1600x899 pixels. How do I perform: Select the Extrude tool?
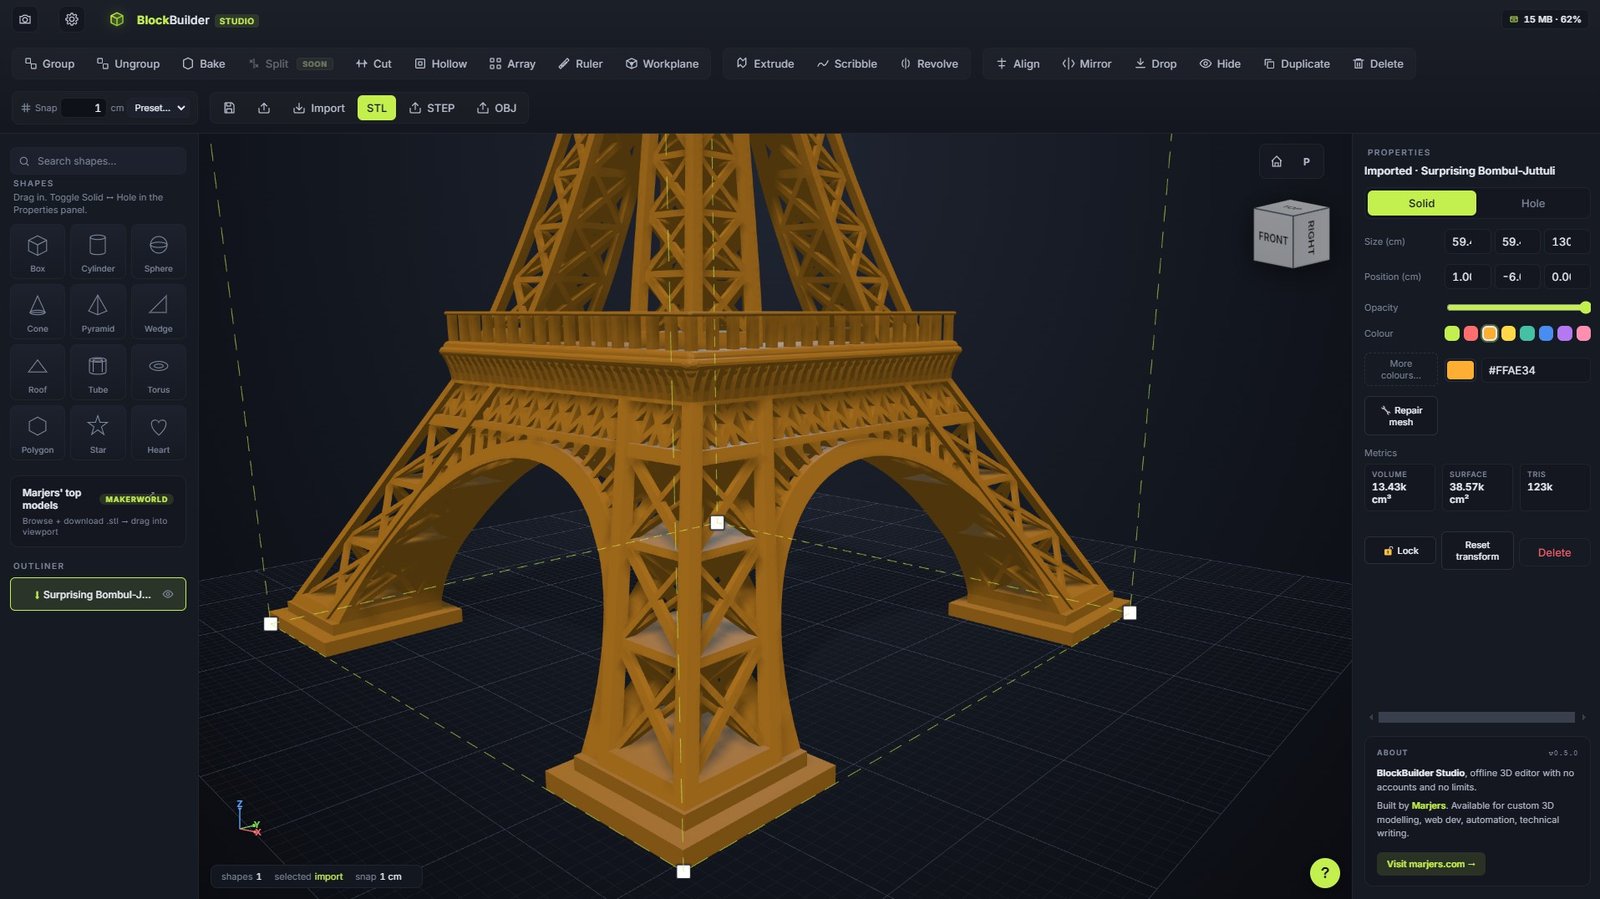pos(765,63)
